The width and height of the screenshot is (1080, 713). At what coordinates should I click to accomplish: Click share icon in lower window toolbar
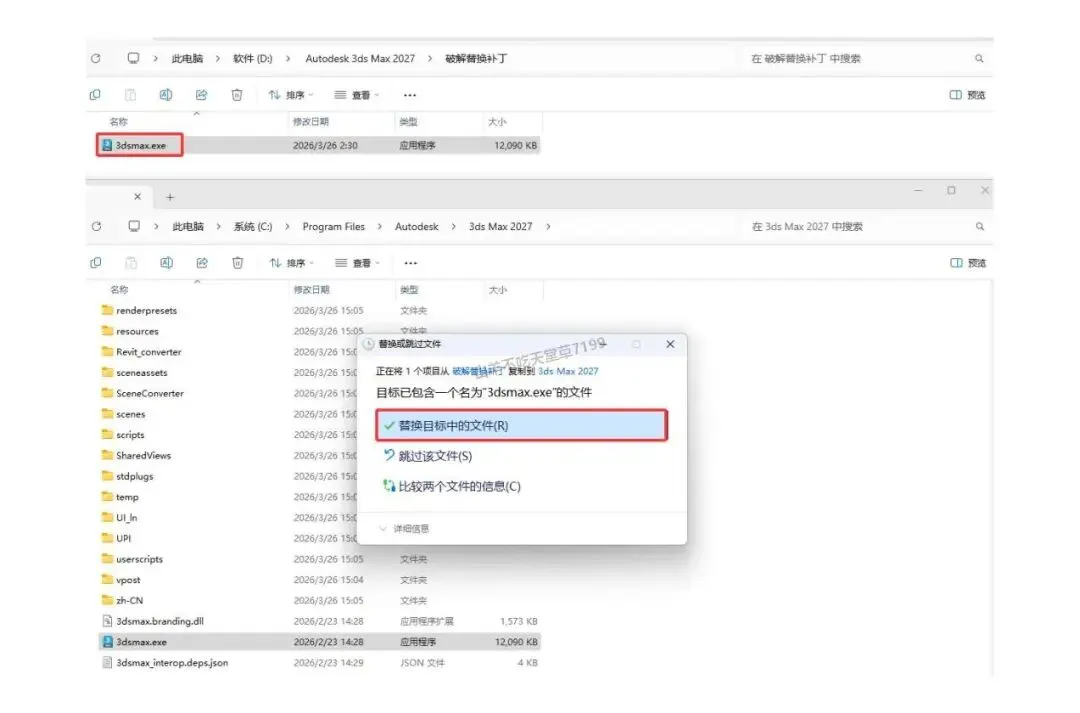coord(202,263)
